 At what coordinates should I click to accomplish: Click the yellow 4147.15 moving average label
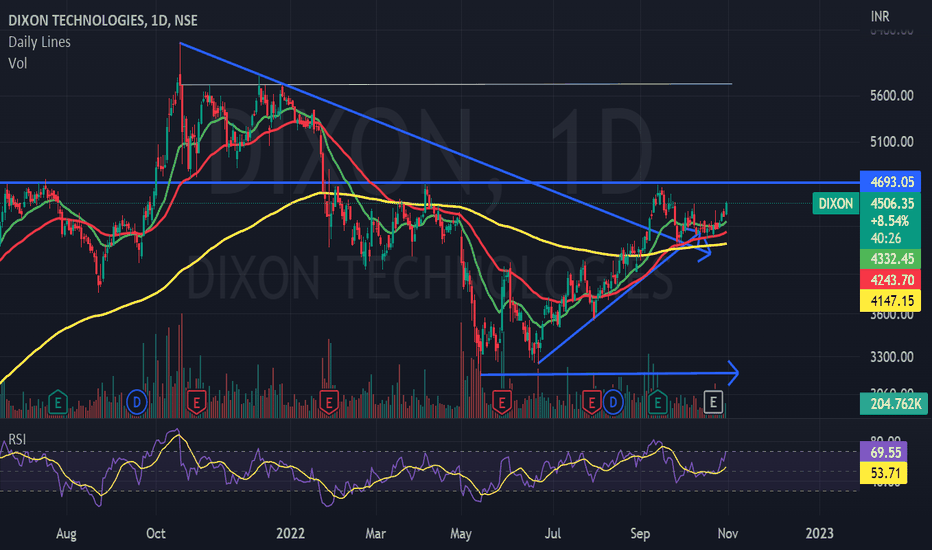(x=890, y=301)
